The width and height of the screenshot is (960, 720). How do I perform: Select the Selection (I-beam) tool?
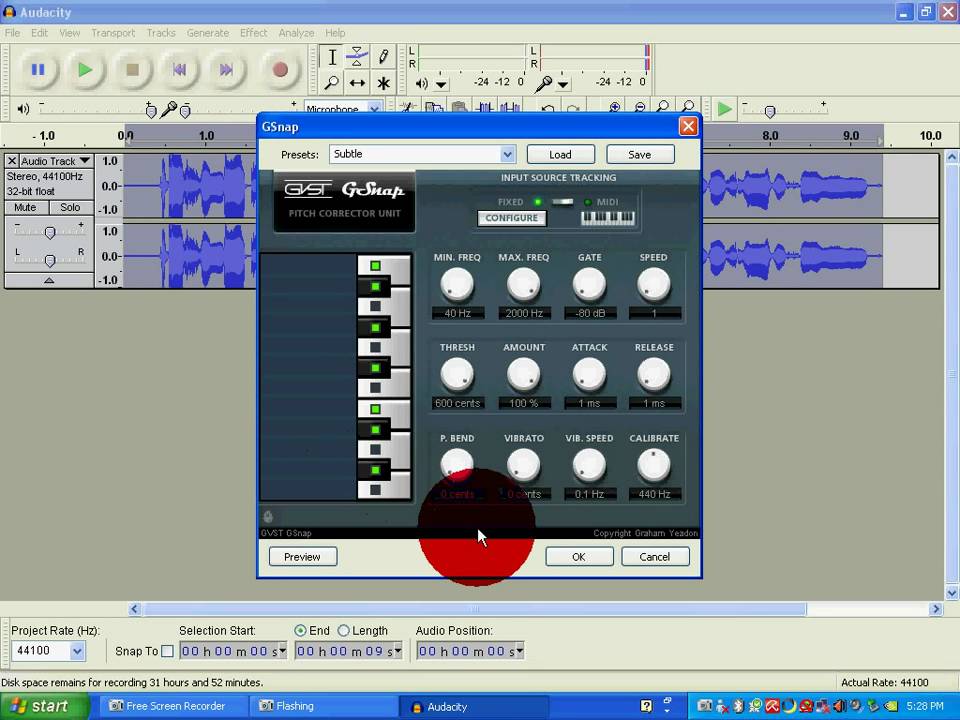332,57
